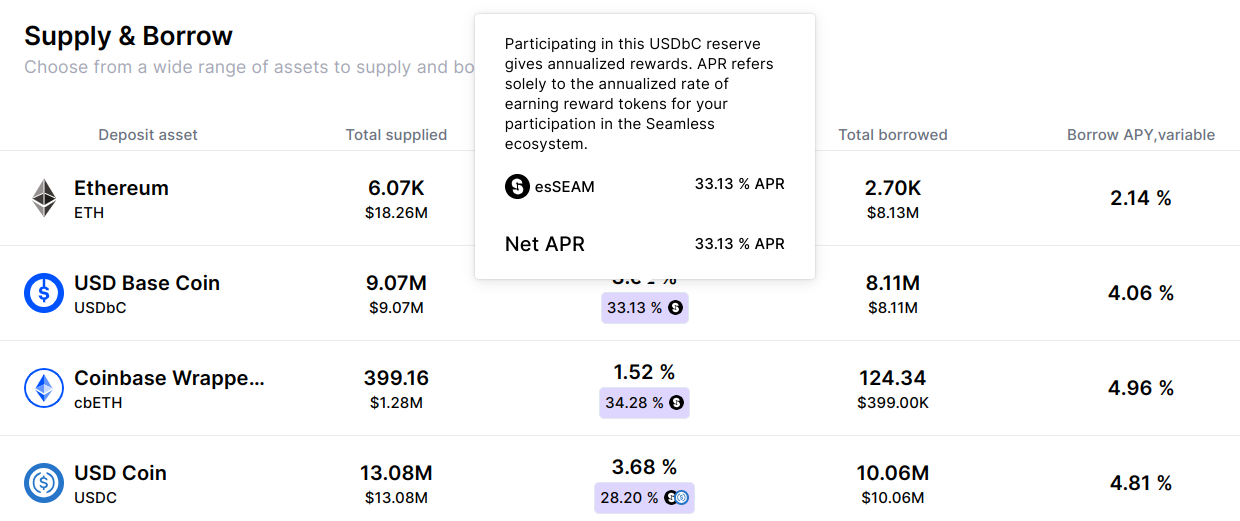The height and width of the screenshot is (521, 1240).
Task: Click the esSEAM token icon in tooltip
Action: coord(517,186)
